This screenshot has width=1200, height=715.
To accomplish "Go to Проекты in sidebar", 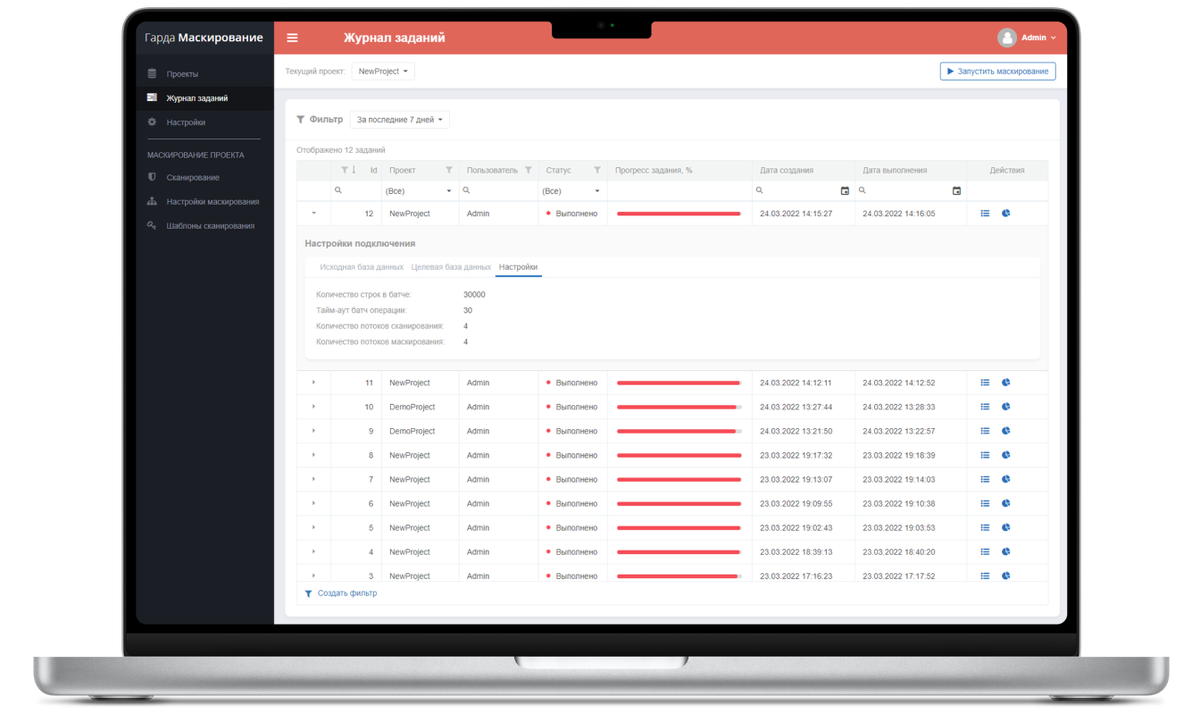I will tap(182, 74).
